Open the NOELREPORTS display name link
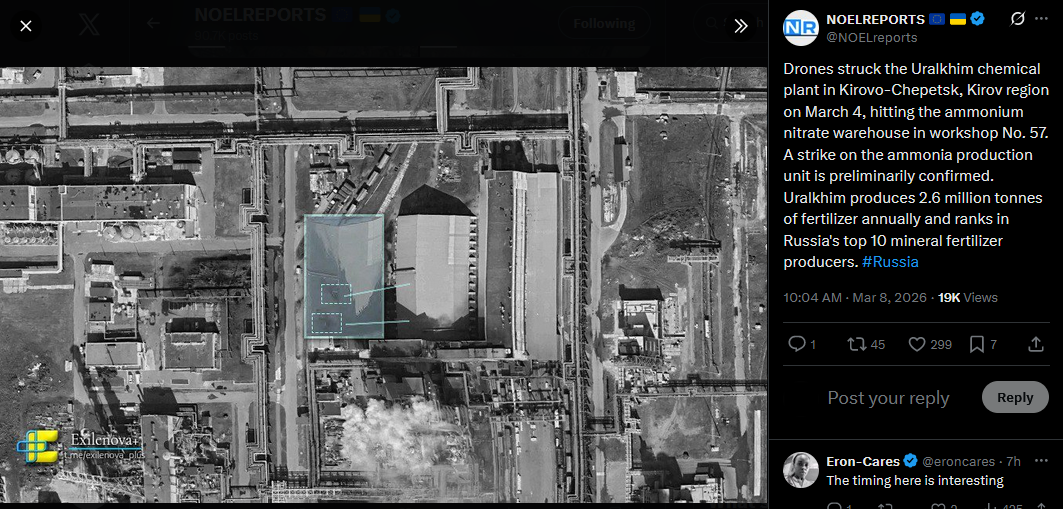The width and height of the screenshot is (1063, 509). 876,19
